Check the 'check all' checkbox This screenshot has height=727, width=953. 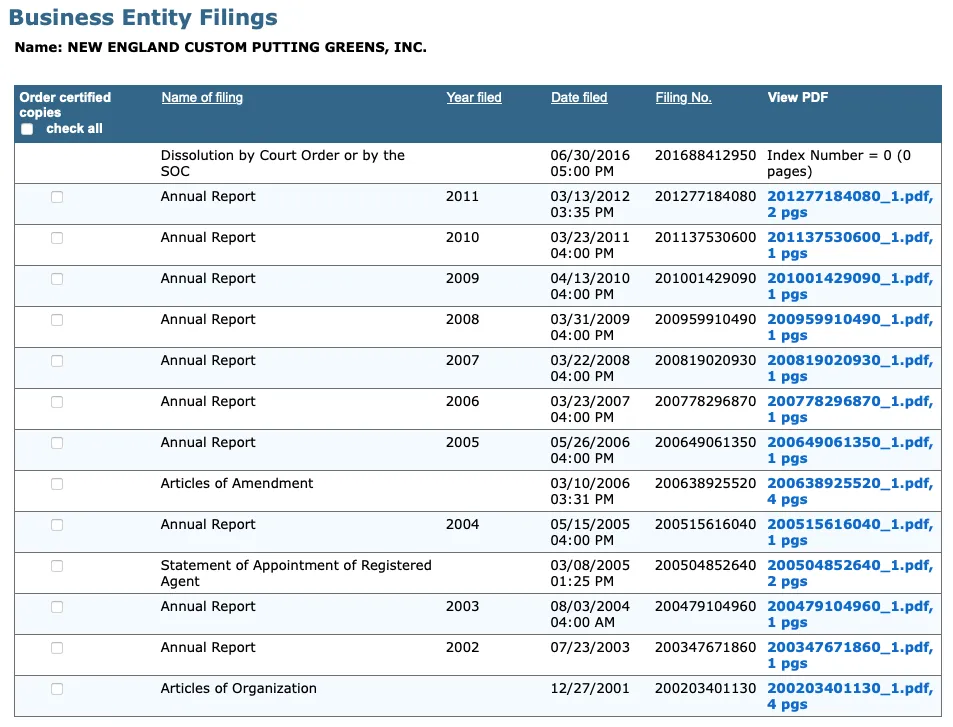27,129
